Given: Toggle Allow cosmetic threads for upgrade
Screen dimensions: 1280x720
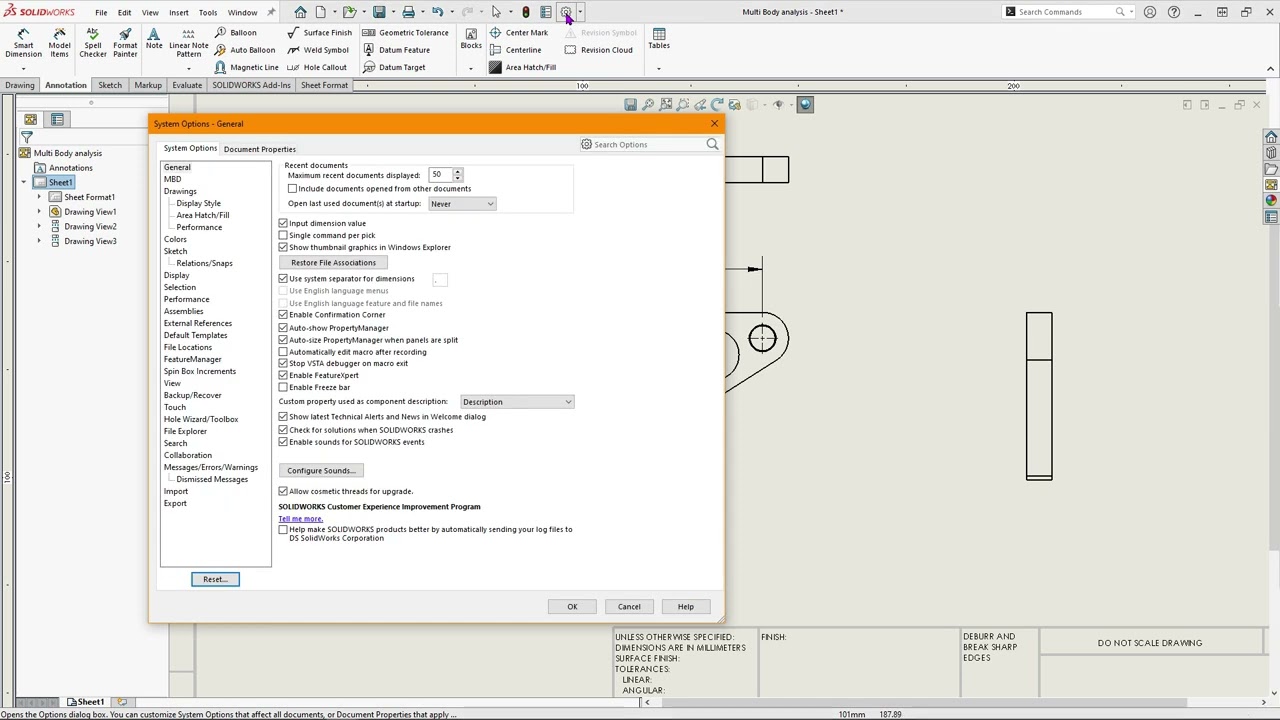Looking at the screenshot, I should coord(283,491).
